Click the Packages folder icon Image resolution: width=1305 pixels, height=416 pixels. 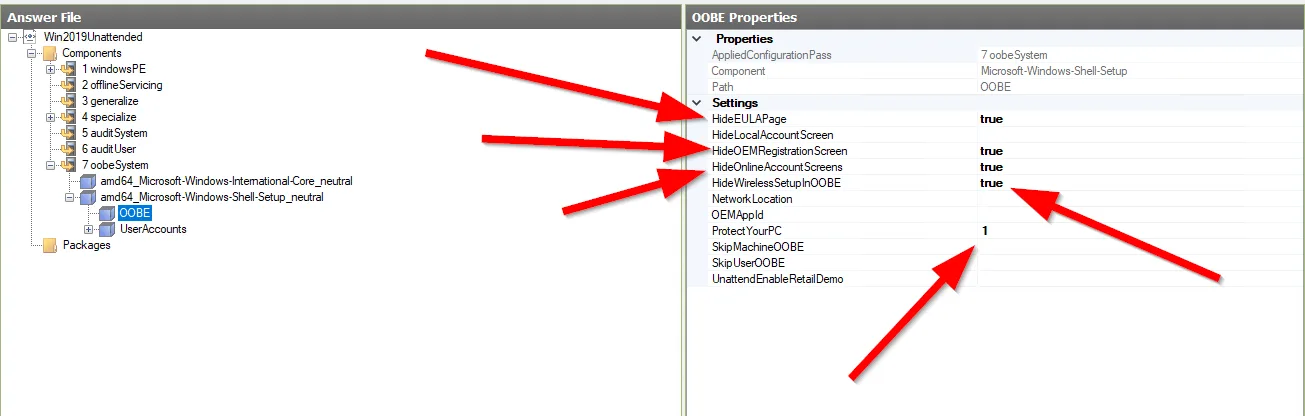click(50, 245)
